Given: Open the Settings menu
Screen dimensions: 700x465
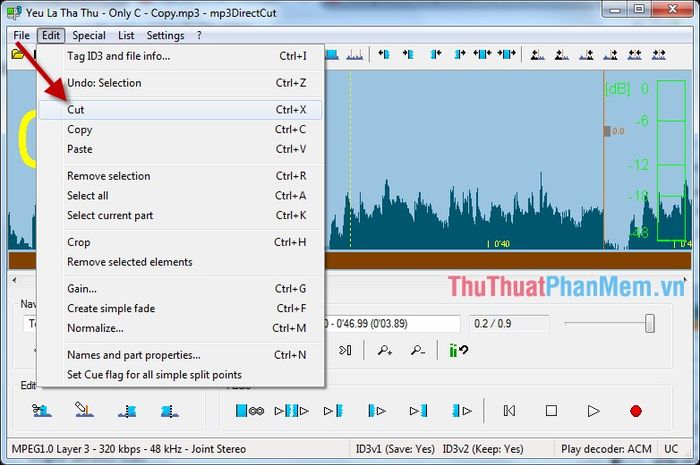Looking at the screenshot, I should click(x=165, y=35).
